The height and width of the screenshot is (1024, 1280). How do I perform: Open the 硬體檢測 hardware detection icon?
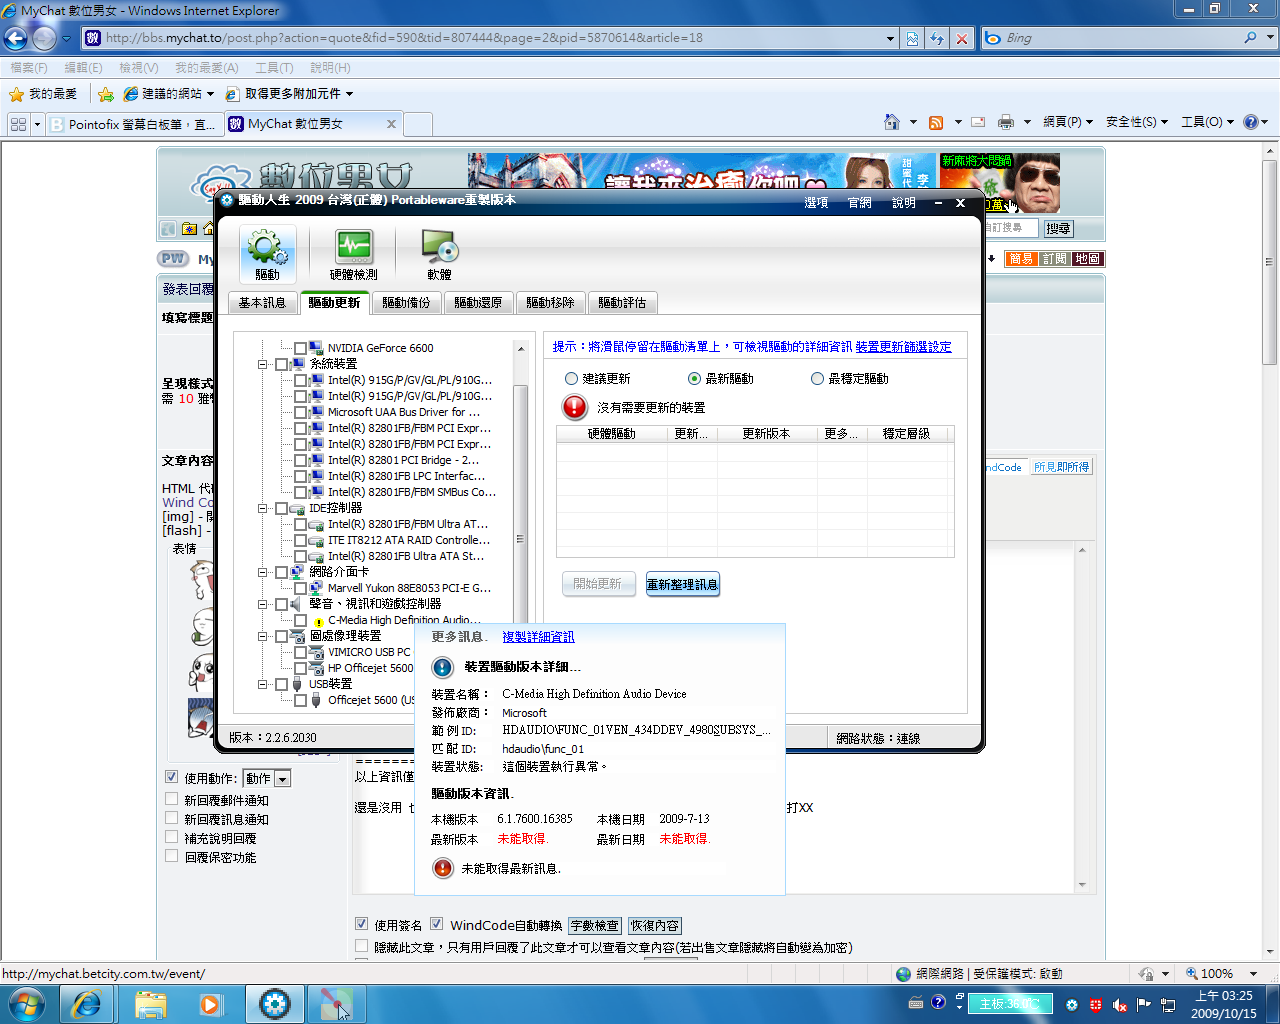pyautogui.click(x=354, y=254)
